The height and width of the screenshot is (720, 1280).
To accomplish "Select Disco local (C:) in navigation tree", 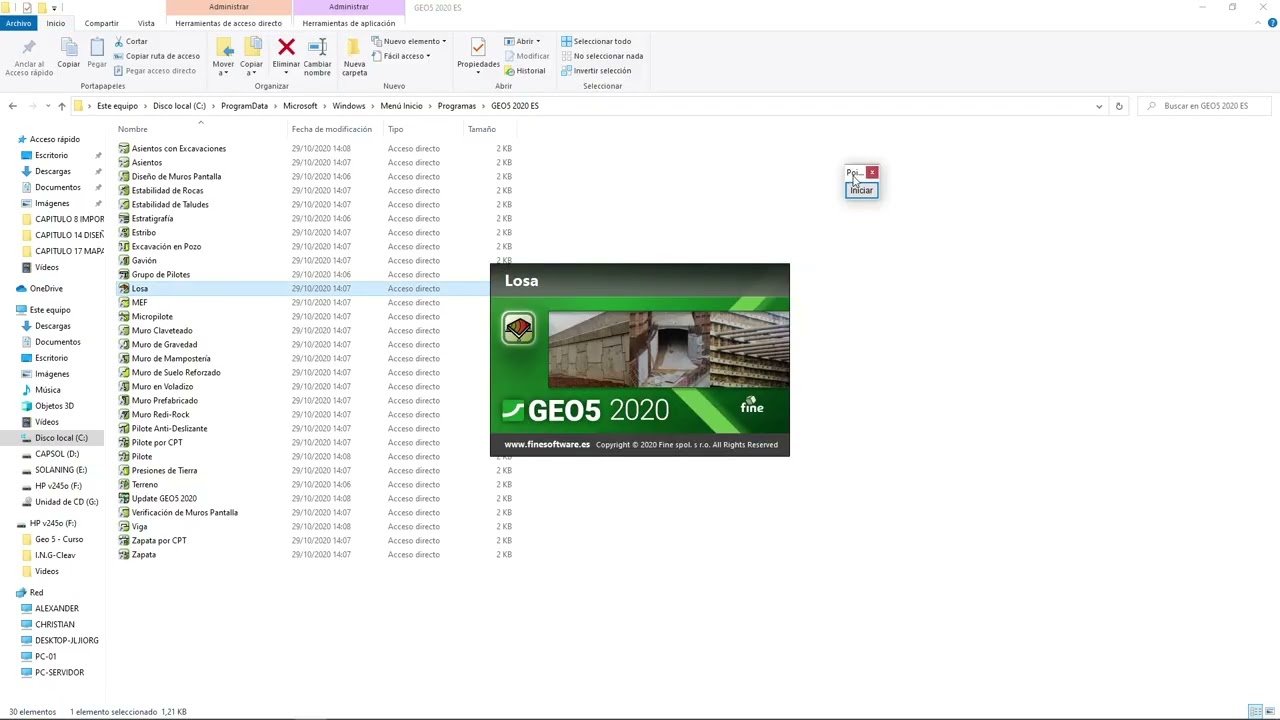I will pyautogui.click(x=61, y=438).
